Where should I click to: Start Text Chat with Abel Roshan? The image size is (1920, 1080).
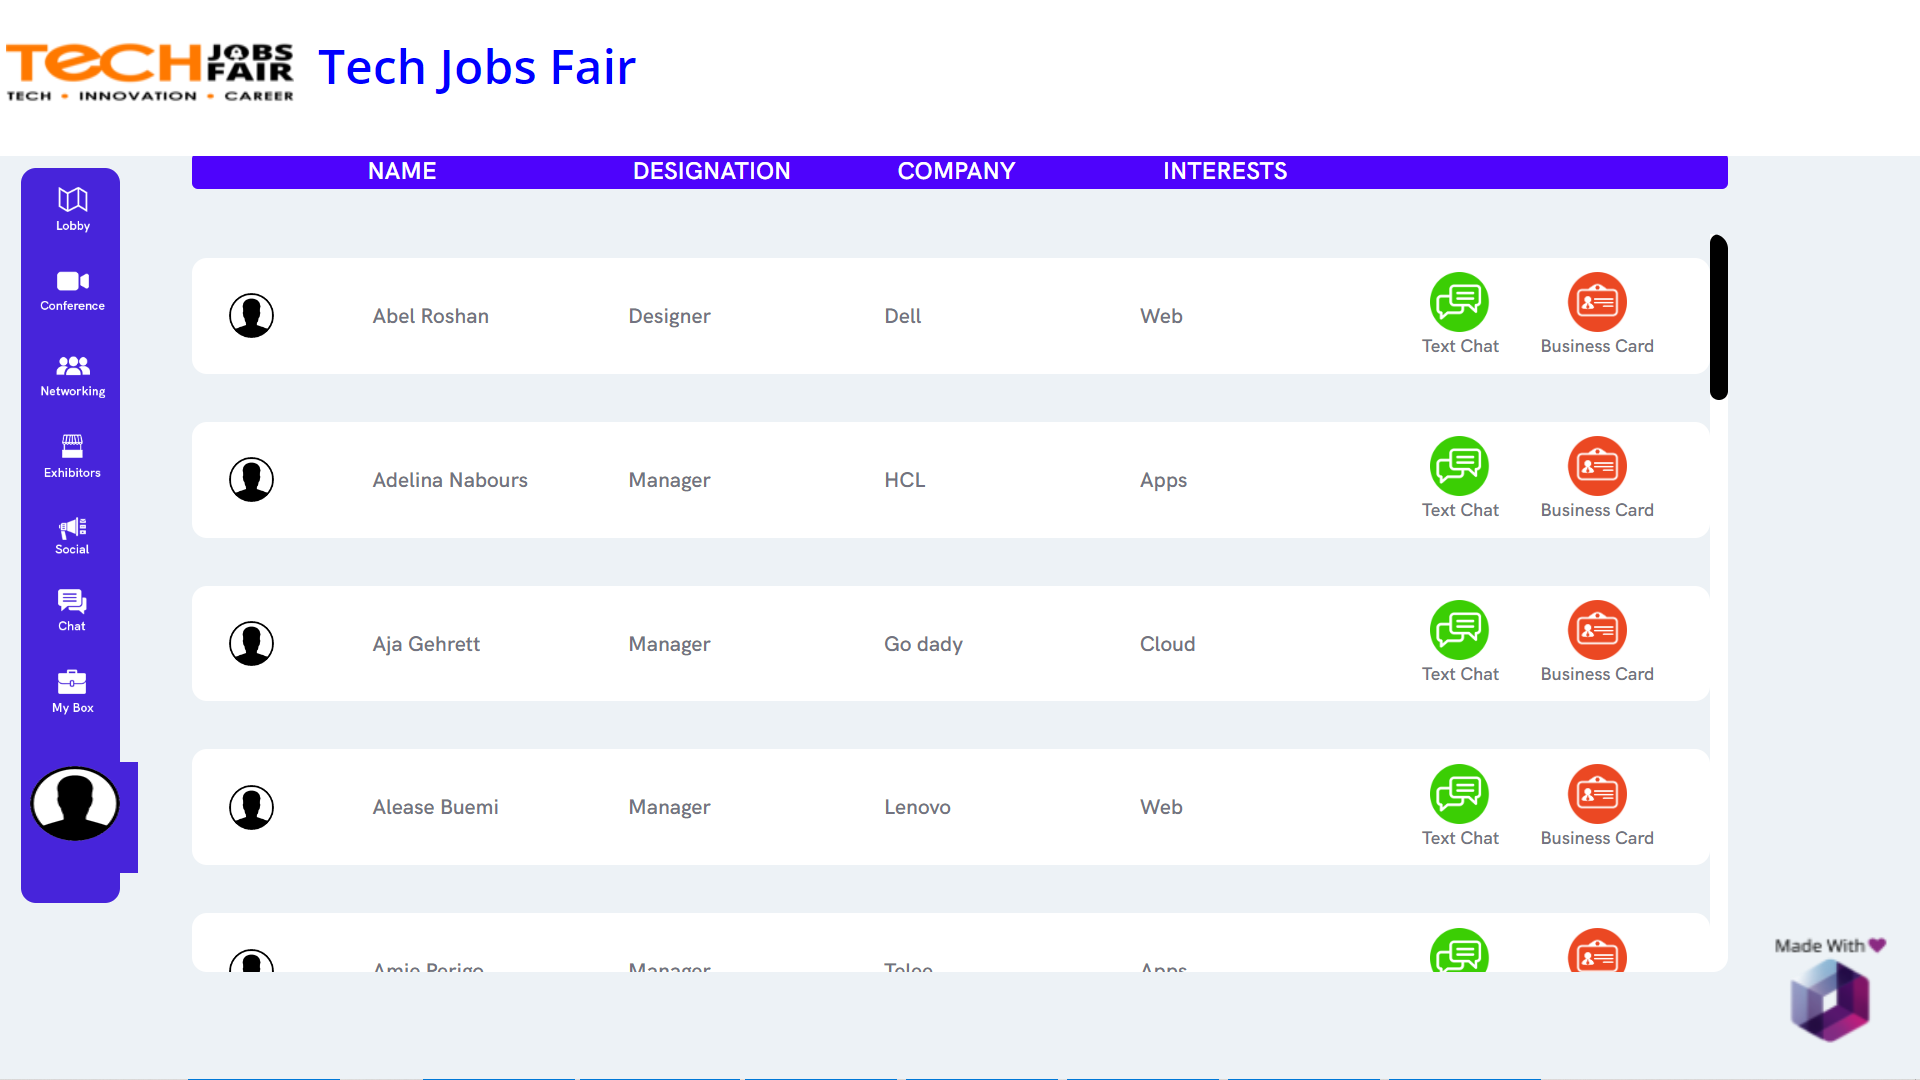[x=1459, y=302]
